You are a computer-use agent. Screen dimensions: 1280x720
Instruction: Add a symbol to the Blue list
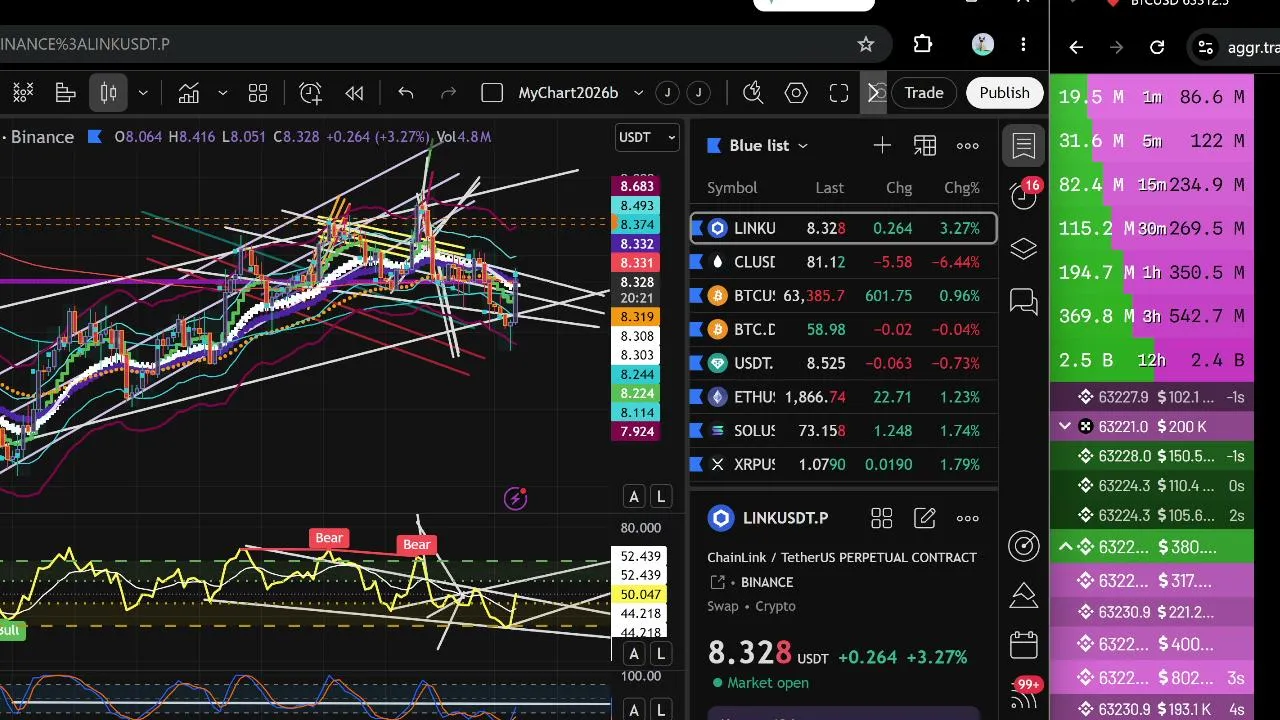click(x=882, y=146)
